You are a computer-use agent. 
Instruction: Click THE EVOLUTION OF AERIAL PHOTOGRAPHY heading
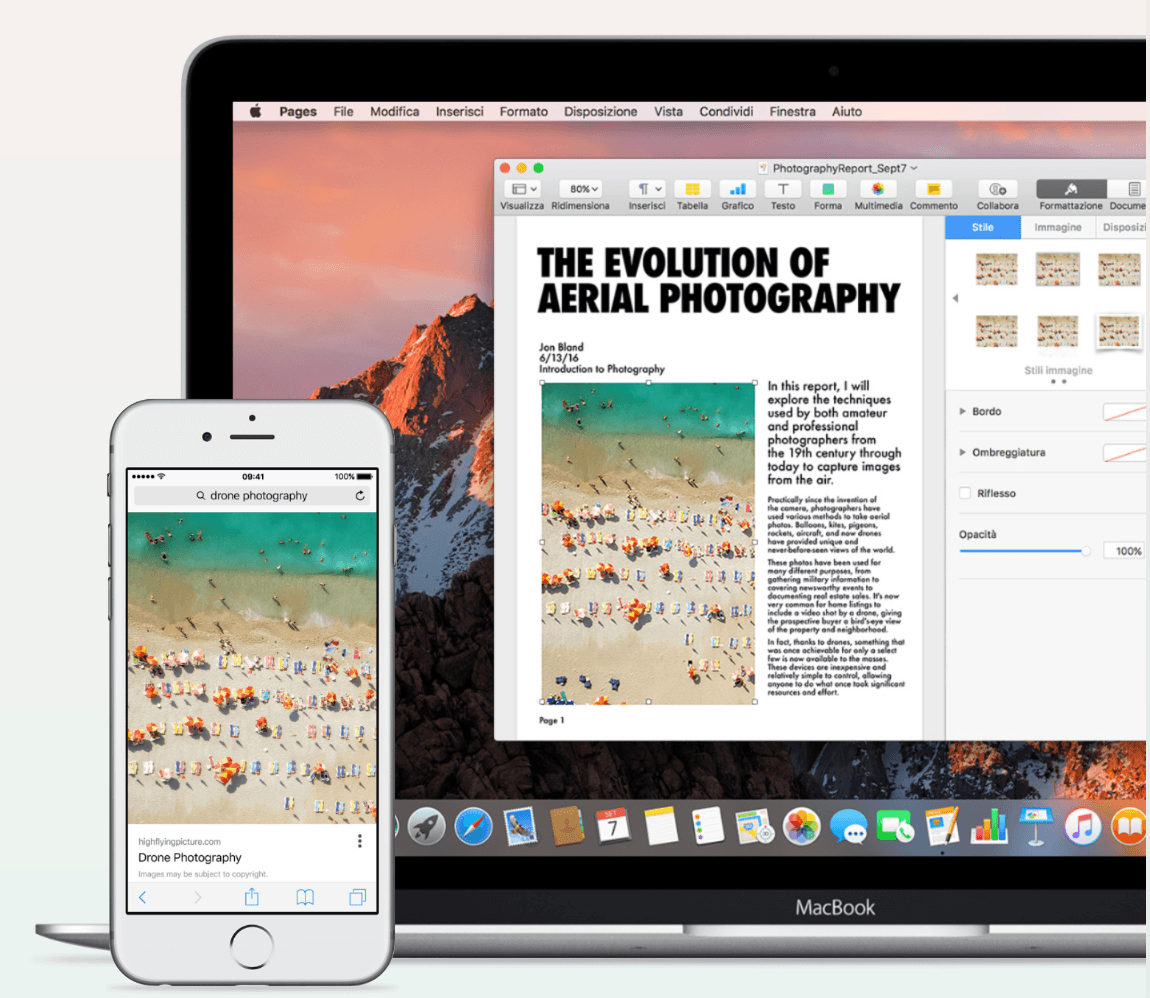pos(719,280)
